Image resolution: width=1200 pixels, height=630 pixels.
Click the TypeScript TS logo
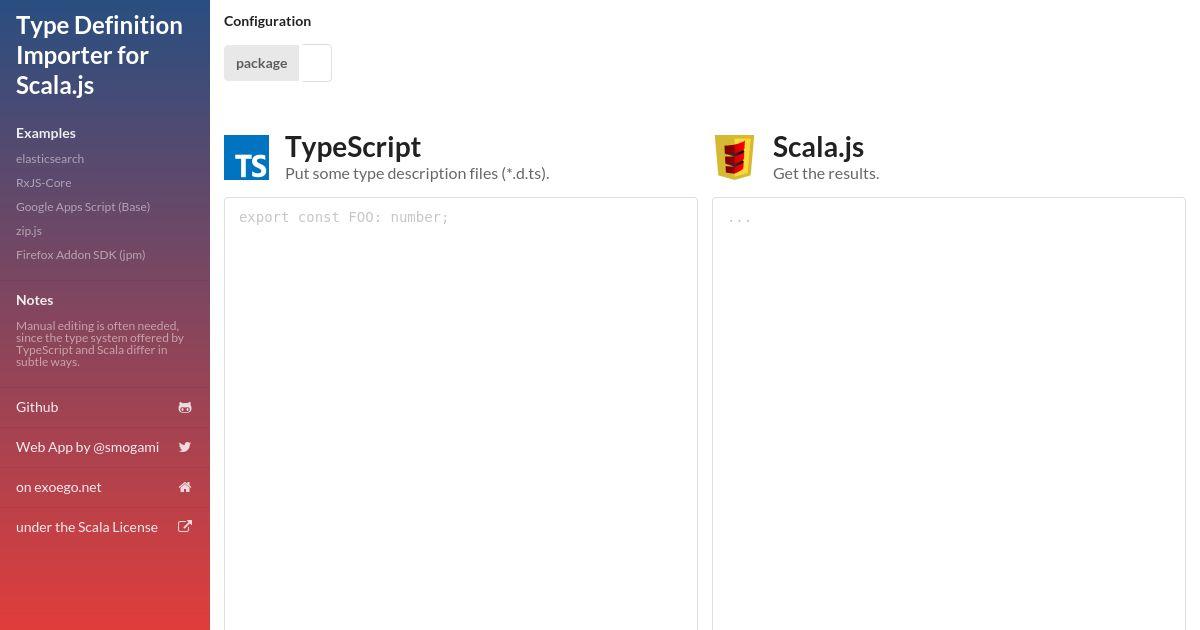coord(246,157)
